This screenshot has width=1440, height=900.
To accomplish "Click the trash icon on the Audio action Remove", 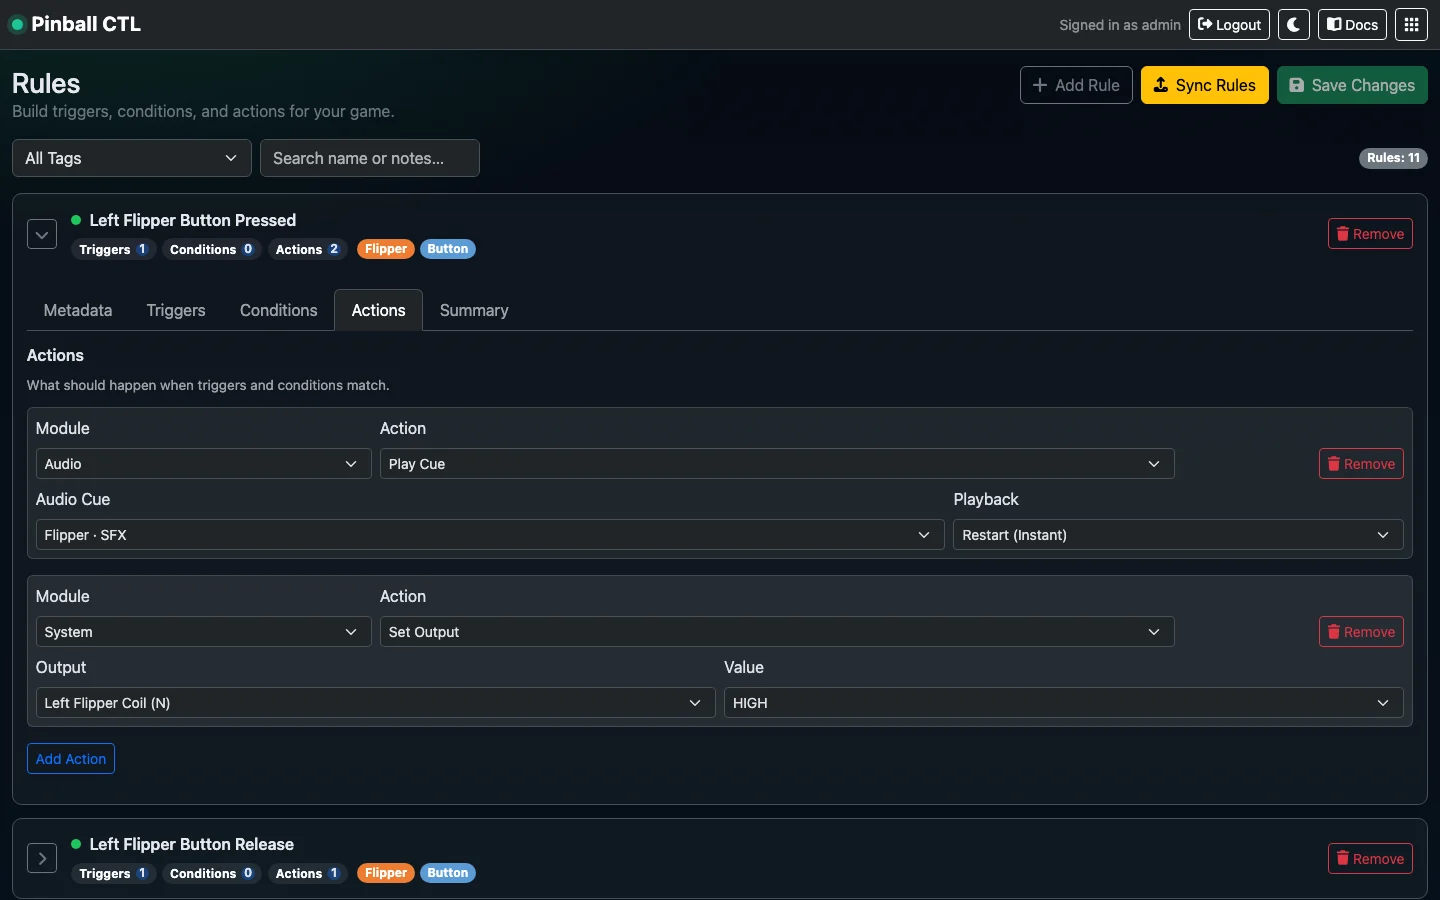I will click(x=1334, y=463).
